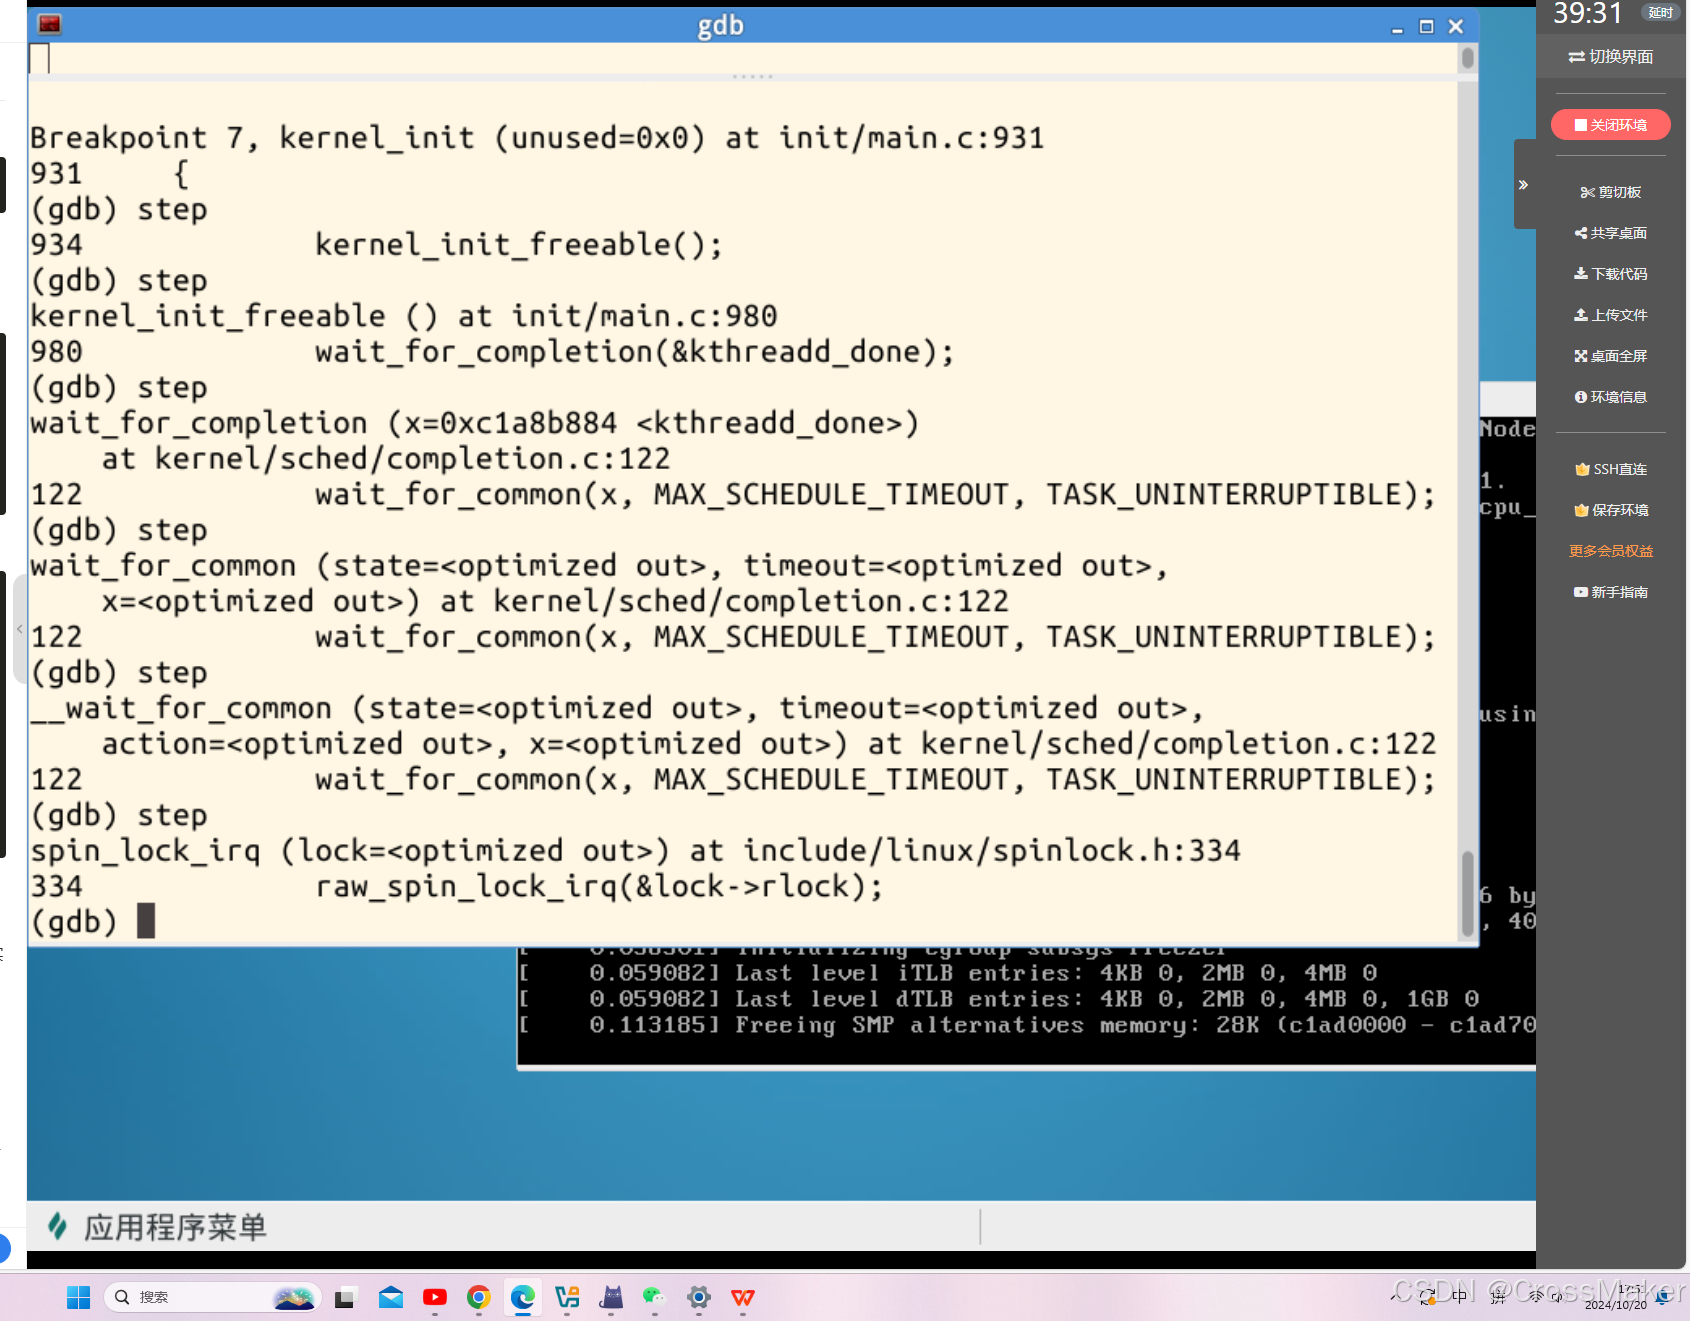Open the cat app icon on taskbar
Viewport: 1690px width, 1321px height.
point(611,1297)
